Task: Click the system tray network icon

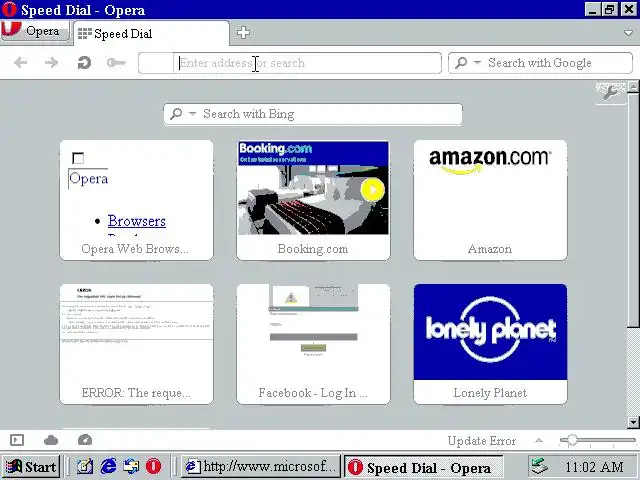Action: tap(540, 466)
